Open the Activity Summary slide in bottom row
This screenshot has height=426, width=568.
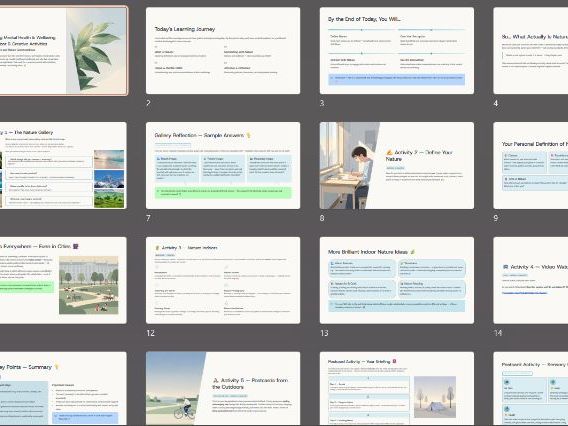pyautogui.click(x=531, y=389)
